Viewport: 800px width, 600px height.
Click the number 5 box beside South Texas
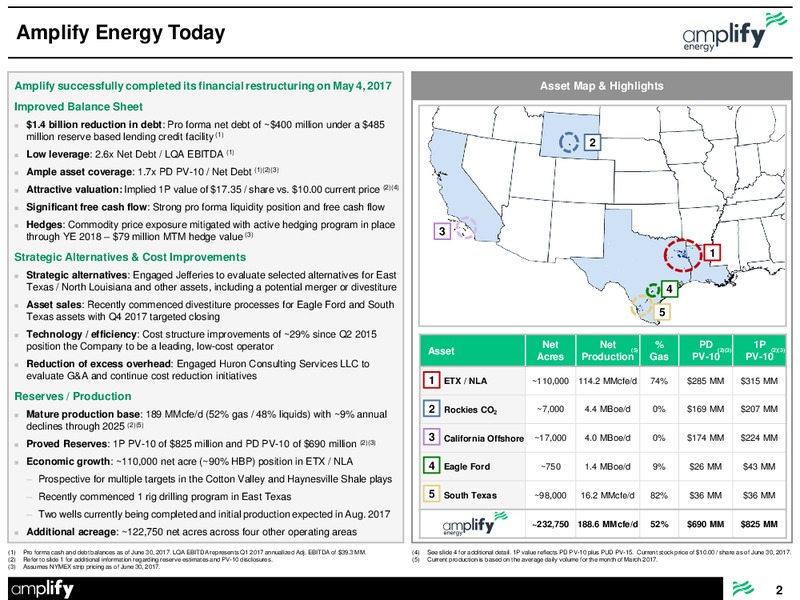432,494
